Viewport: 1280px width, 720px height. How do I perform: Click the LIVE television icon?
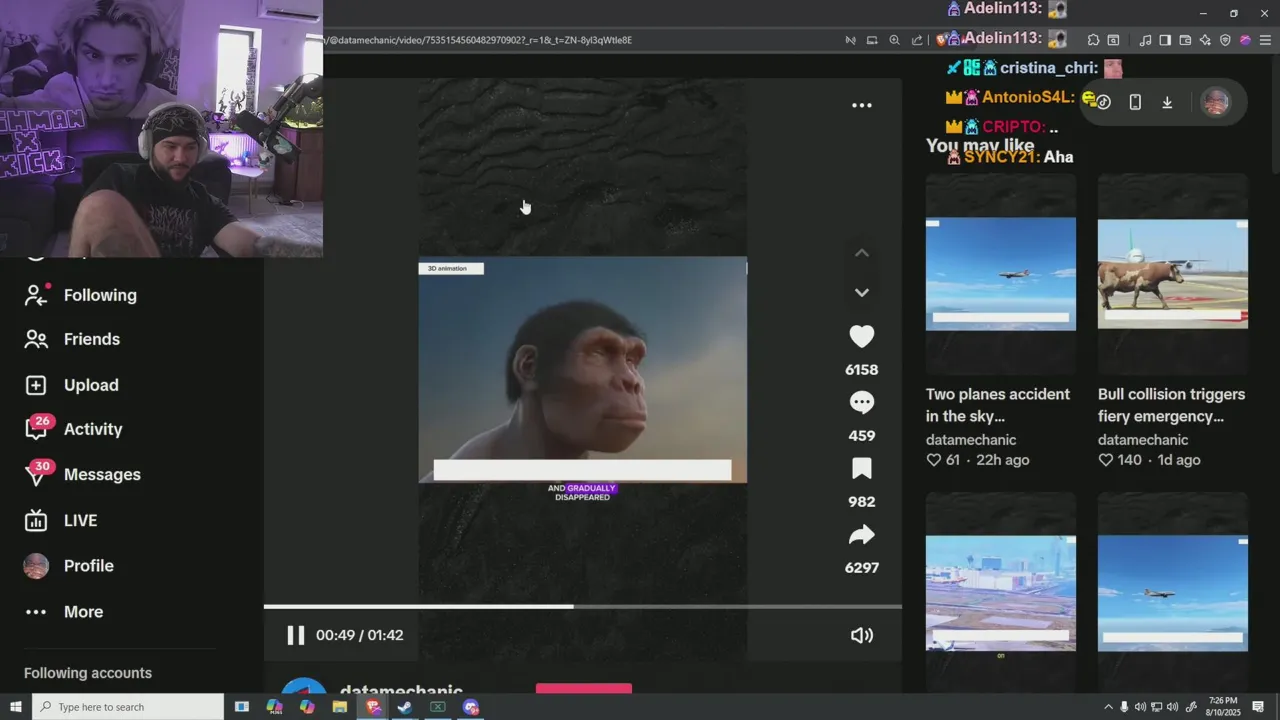point(36,520)
